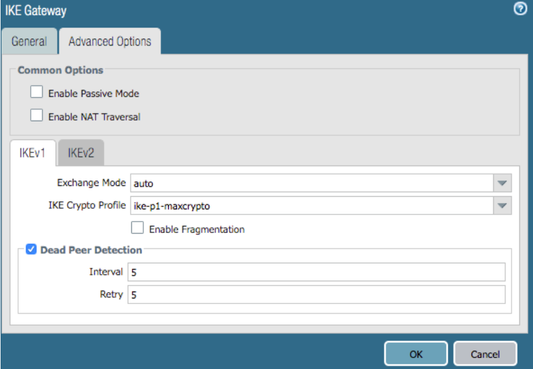Screen dimensions: 533x369
Task: Switch to the IKEv2 sub-tab
Action: pyautogui.click(x=81, y=153)
